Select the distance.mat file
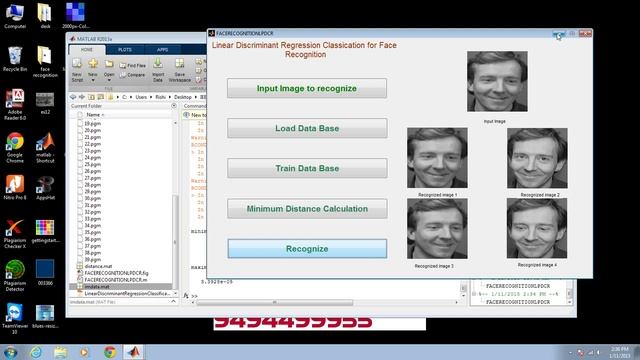Image resolution: width=640 pixels, height=360 pixels. 98,267
